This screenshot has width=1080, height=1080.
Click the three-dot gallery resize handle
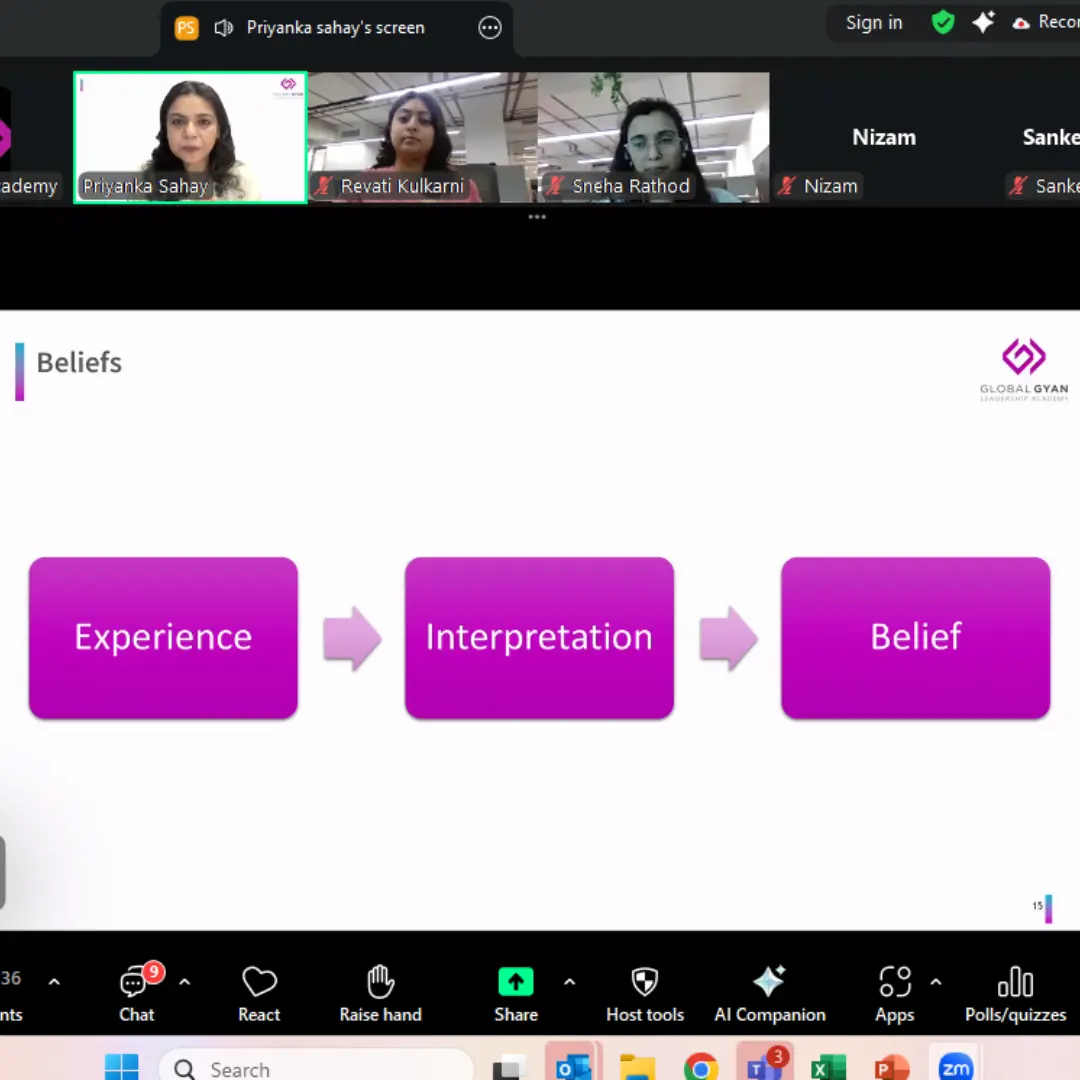click(537, 216)
